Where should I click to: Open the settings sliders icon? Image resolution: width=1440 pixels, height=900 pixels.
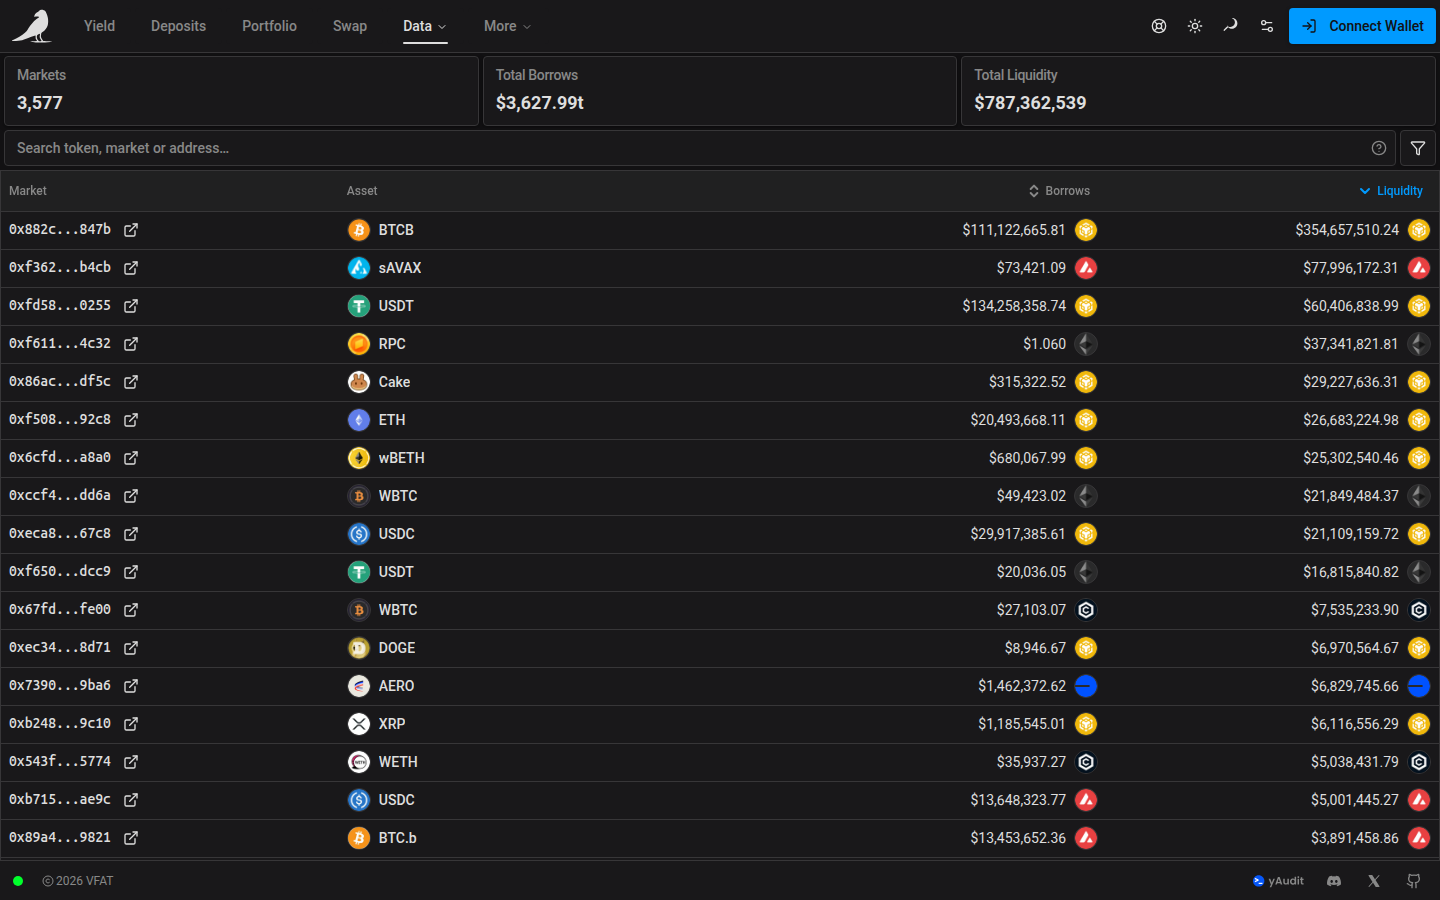point(1267,26)
